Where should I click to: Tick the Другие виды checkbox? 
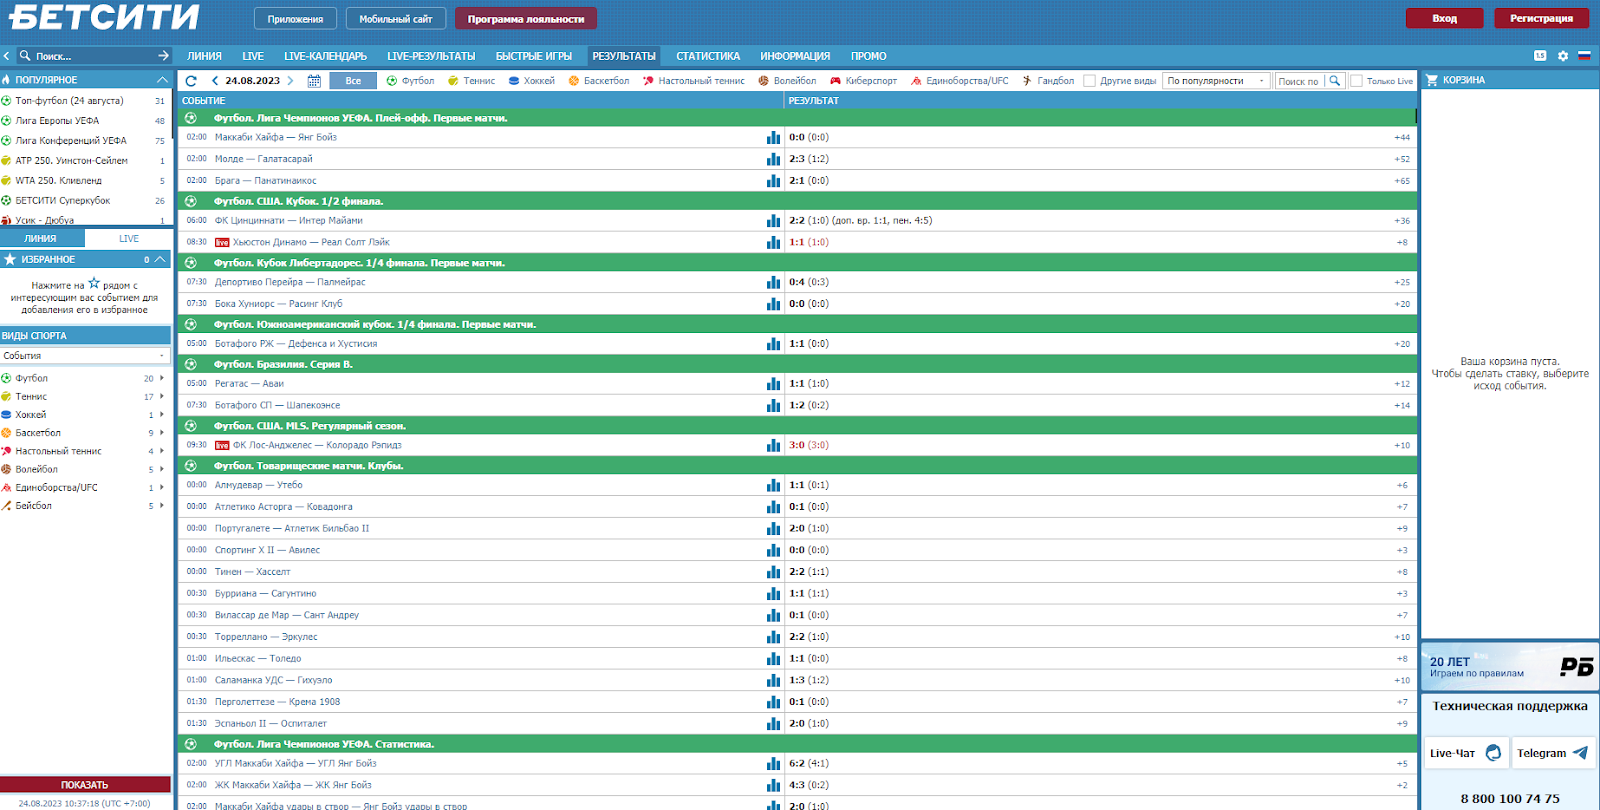tap(1090, 81)
